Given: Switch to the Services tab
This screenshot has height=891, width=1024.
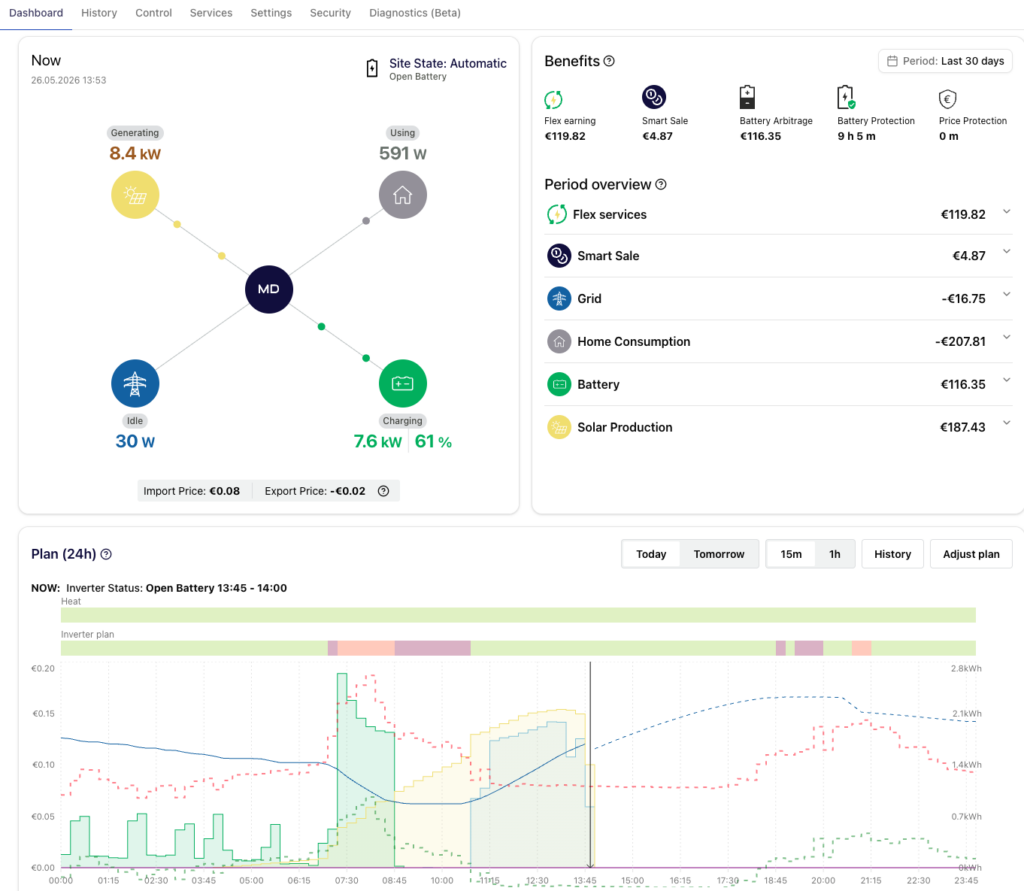Looking at the screenshot, I should pos(211,13).
